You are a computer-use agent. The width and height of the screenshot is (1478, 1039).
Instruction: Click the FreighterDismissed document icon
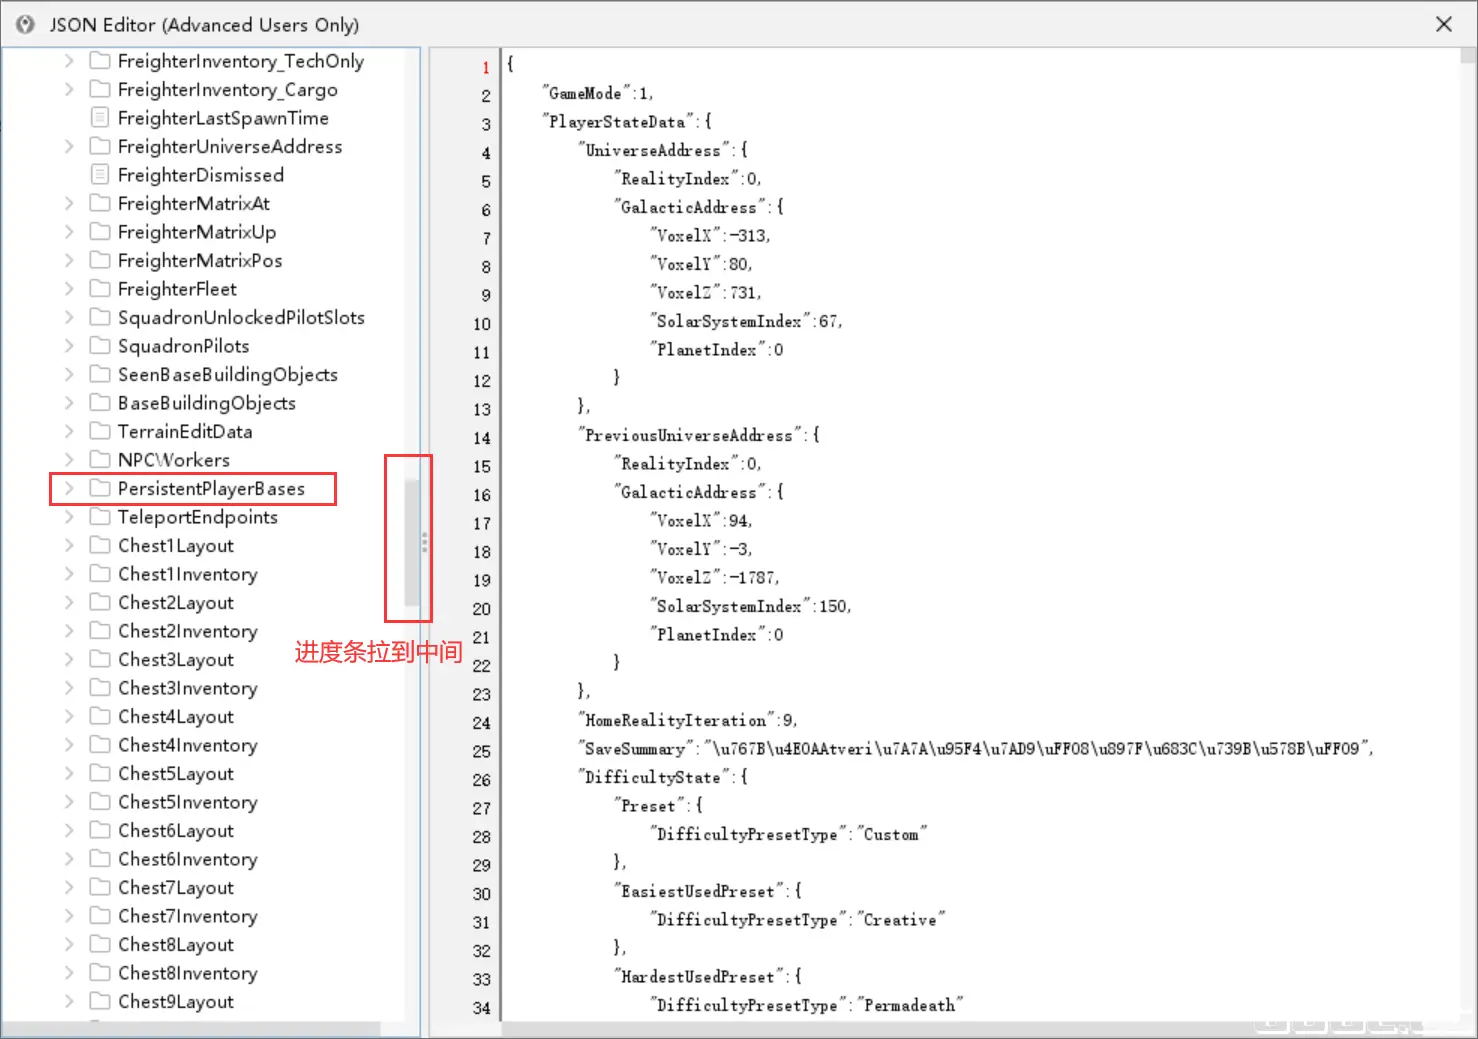pos(99,175)
